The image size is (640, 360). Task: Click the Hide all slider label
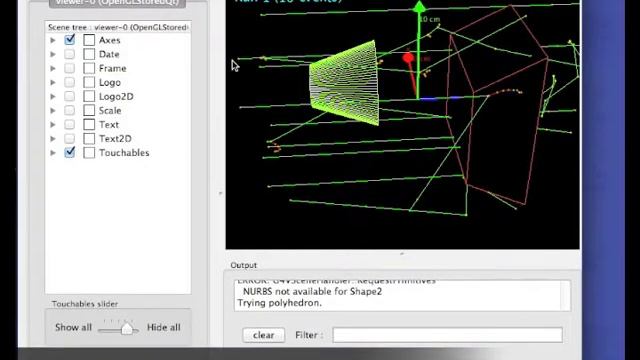click(164, 327)
